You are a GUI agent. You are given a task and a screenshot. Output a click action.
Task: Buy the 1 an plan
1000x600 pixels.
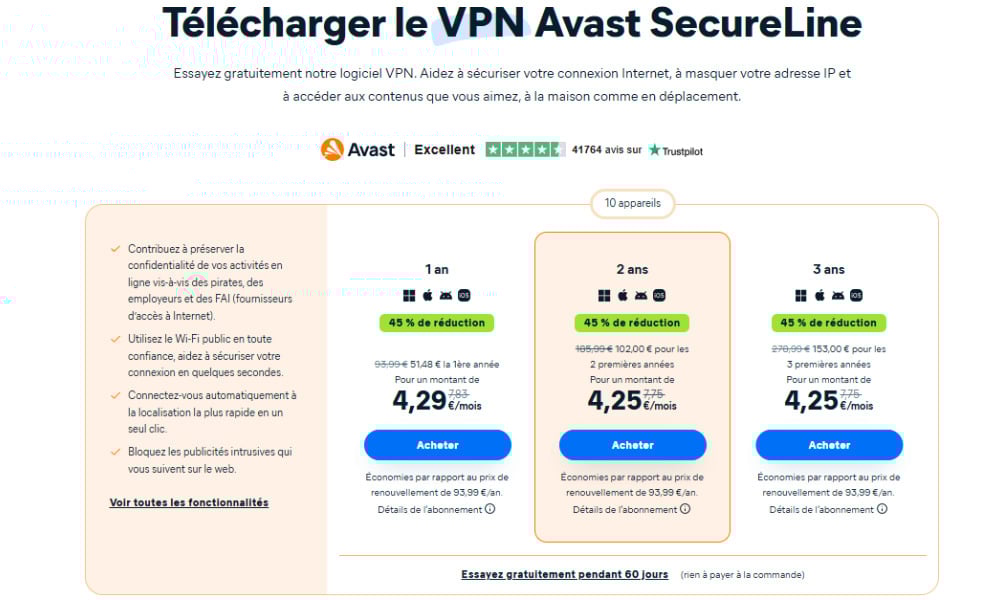(437, 445)
